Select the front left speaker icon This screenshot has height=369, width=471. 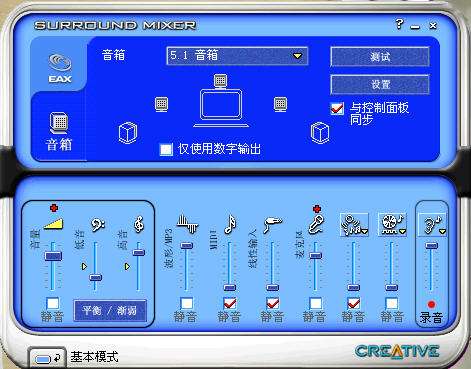point(162,104)
